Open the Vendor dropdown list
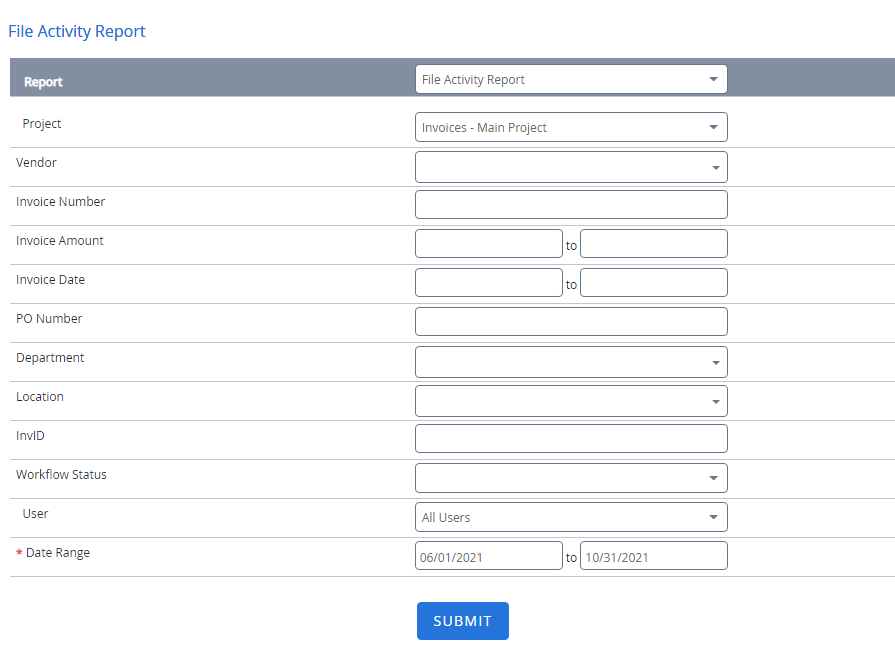The image size is (895, 646). [570, 167]
